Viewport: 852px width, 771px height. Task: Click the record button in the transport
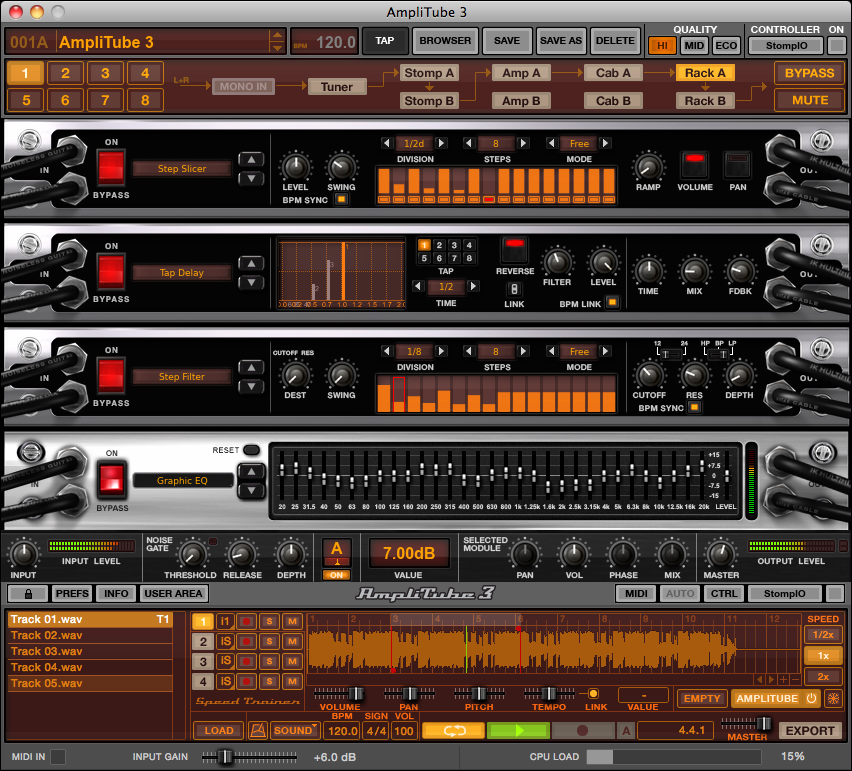(x=582, y=730)
